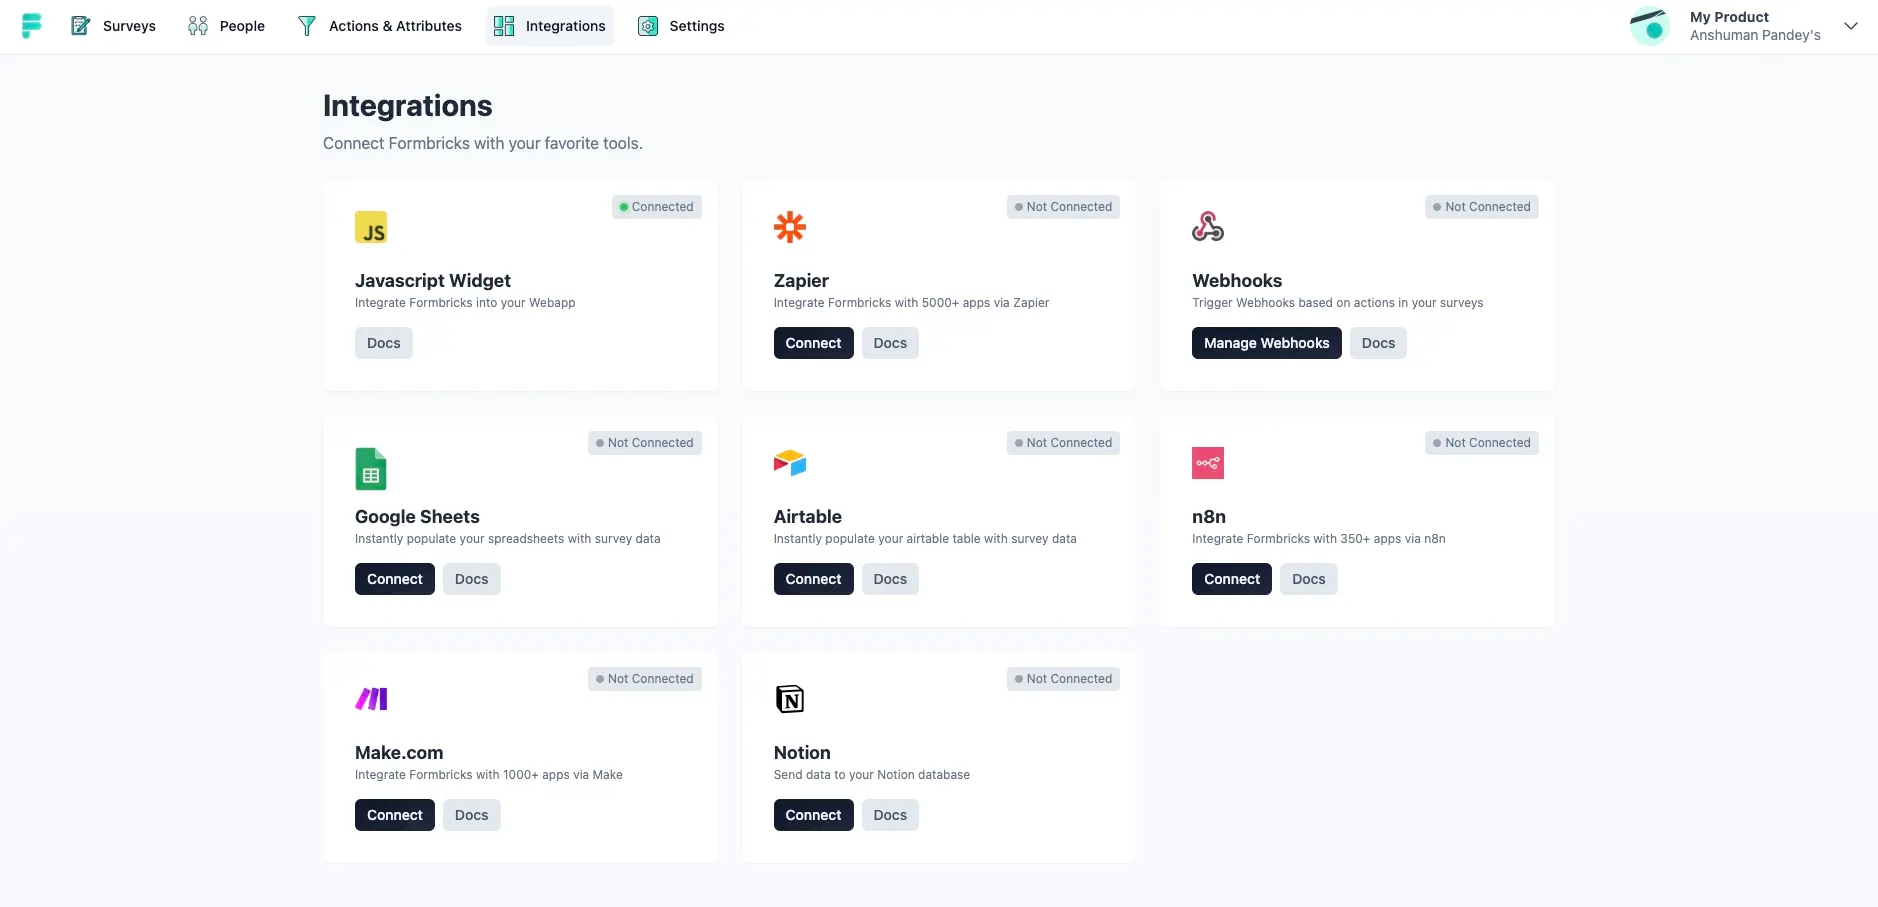Open the Settings tab
The image size is (1878, 907).
pyautogui.click(x=681, y=26)
